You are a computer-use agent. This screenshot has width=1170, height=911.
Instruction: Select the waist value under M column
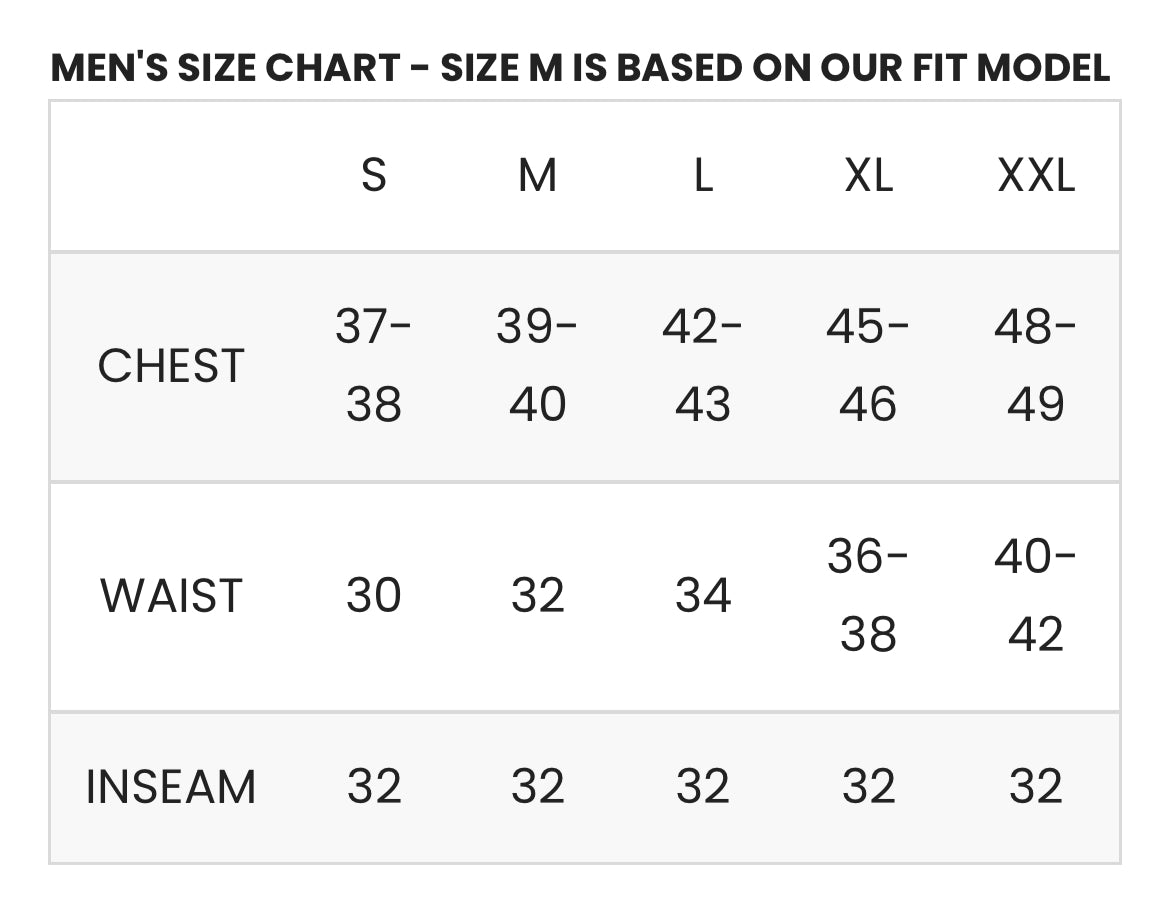[x=538, y=596]
